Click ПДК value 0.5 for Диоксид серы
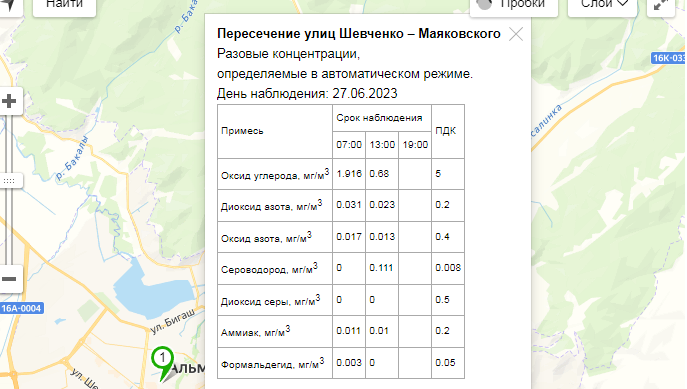Image resolution: width=687 pixels, height=389 pixels. coord(442,300)
